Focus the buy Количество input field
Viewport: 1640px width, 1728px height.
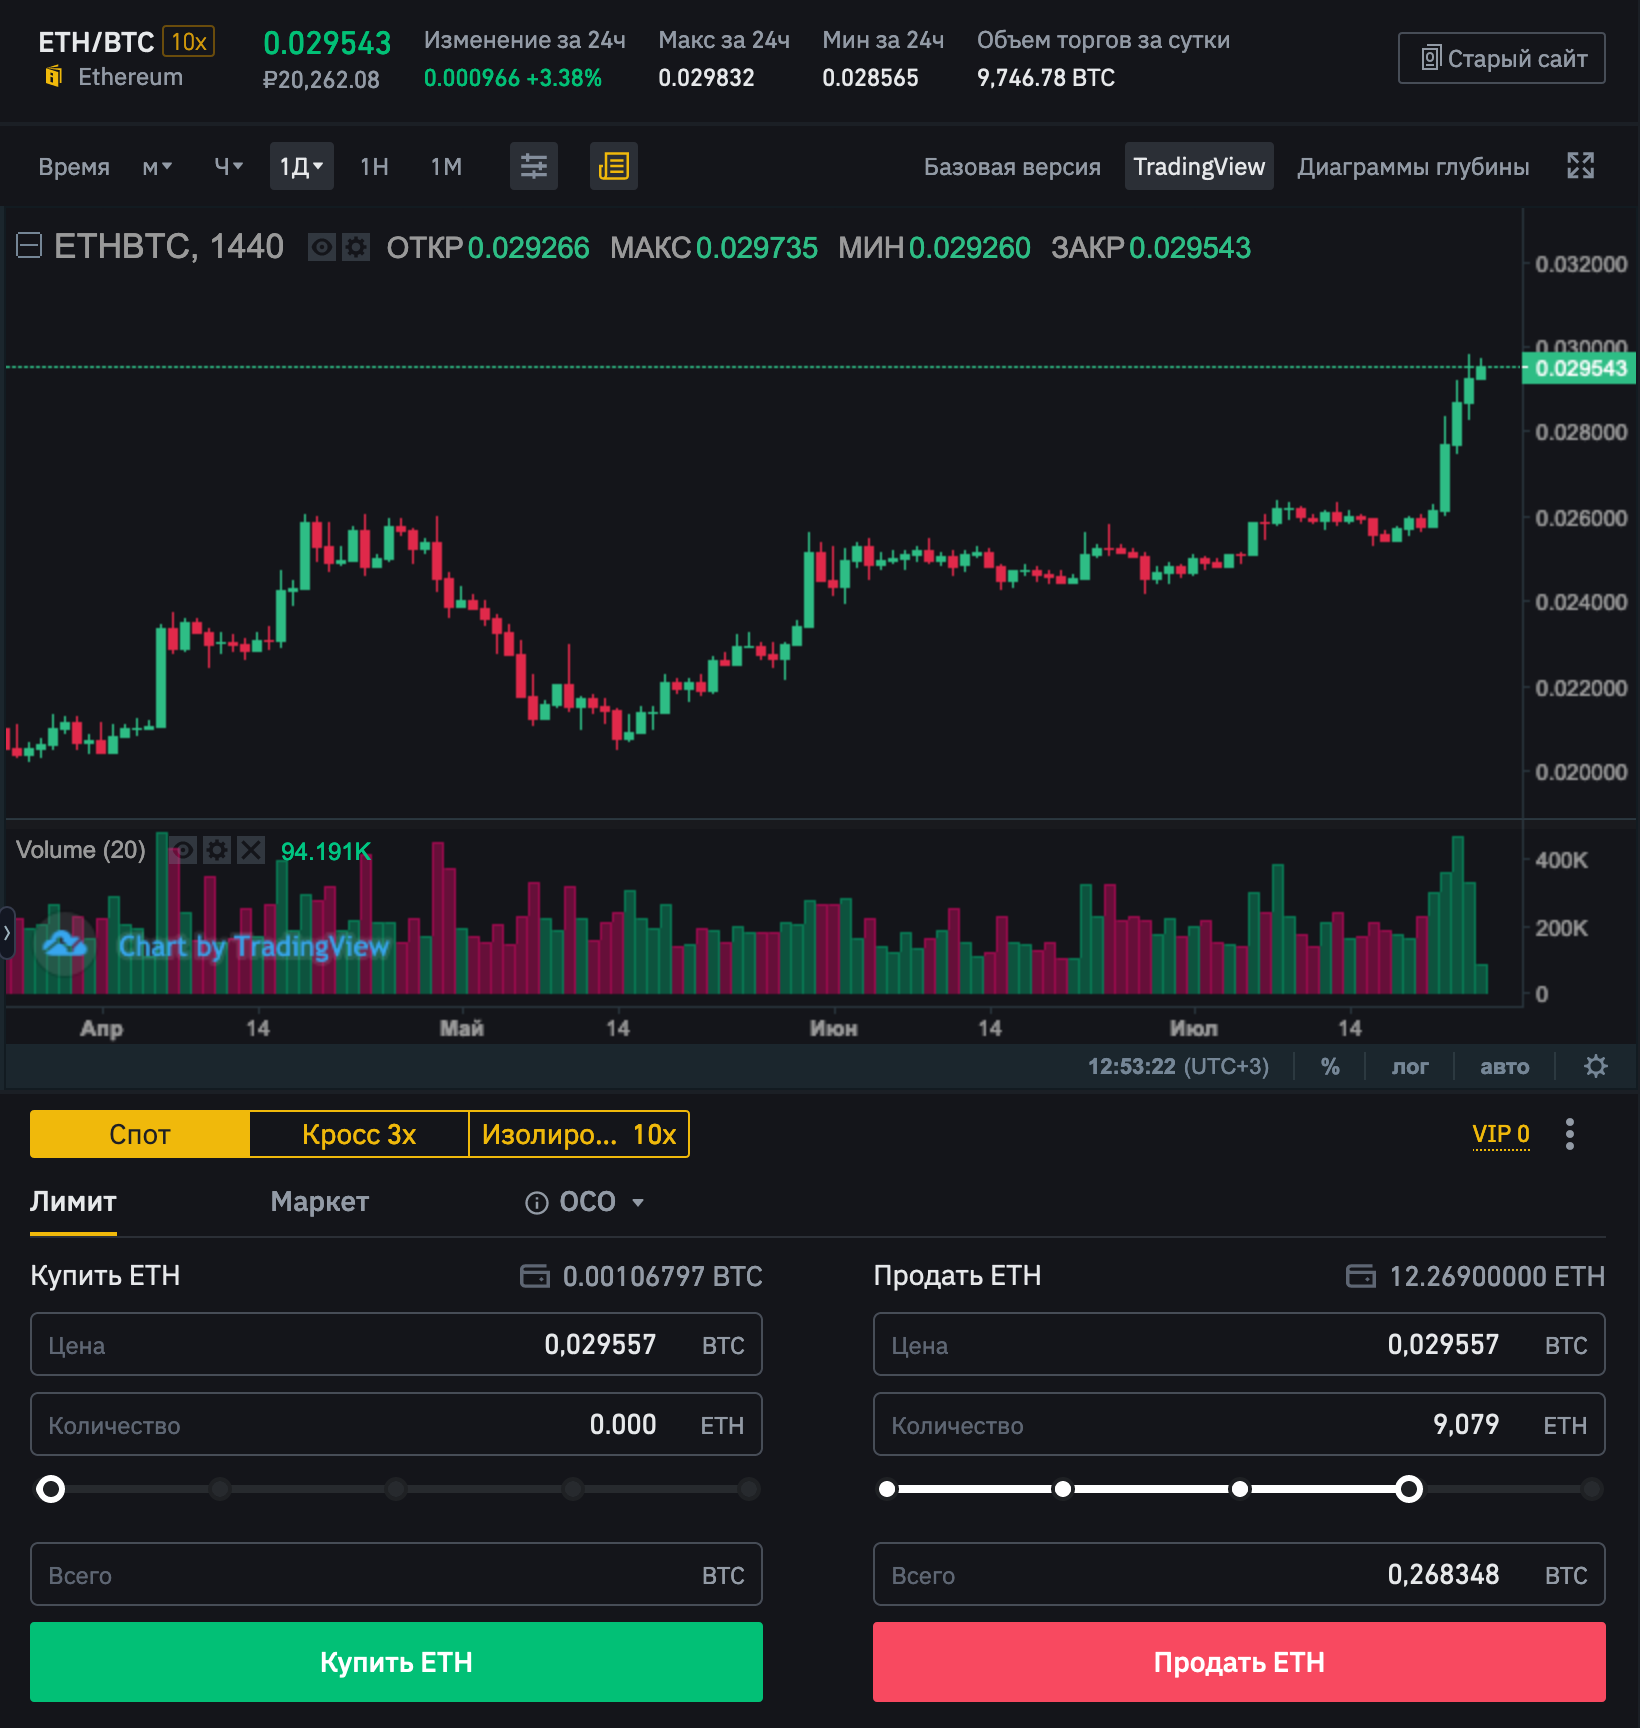click(396, 1424)
